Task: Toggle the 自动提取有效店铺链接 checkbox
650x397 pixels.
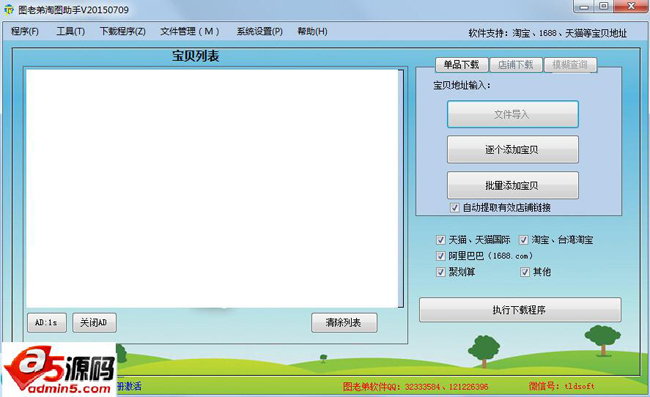Action: point(455,208)
